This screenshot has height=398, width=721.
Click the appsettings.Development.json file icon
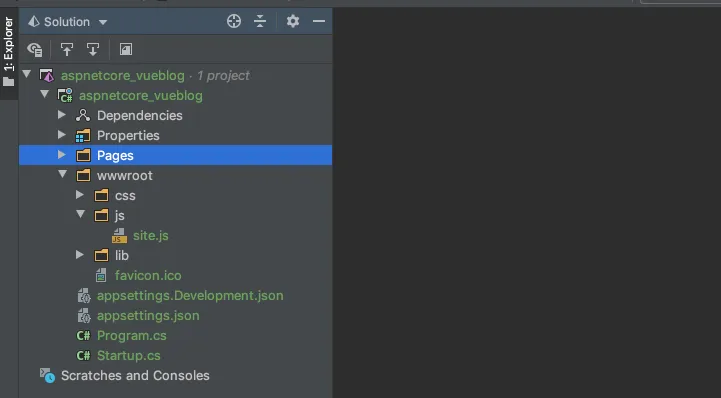[x=84, y=296]
